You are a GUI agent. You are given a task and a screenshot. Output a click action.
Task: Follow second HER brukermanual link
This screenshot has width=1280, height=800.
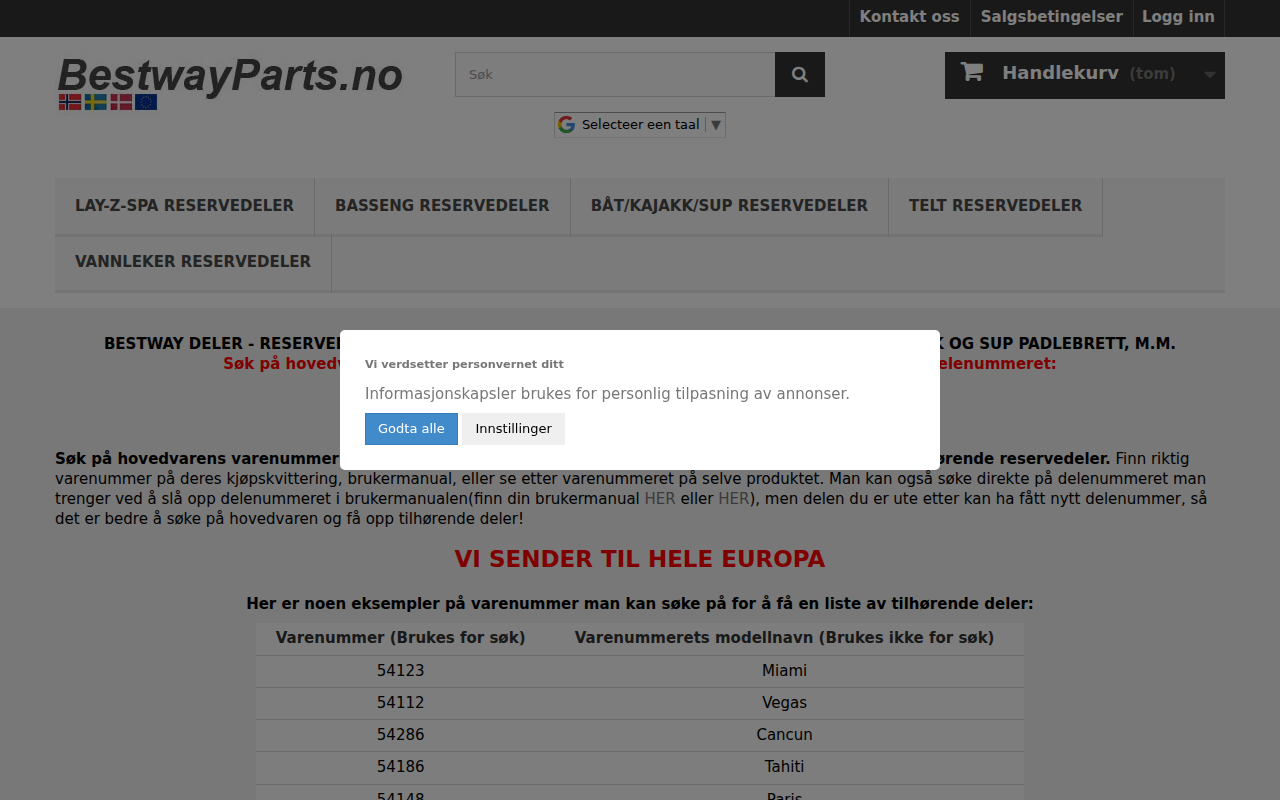tap(734, 498)
